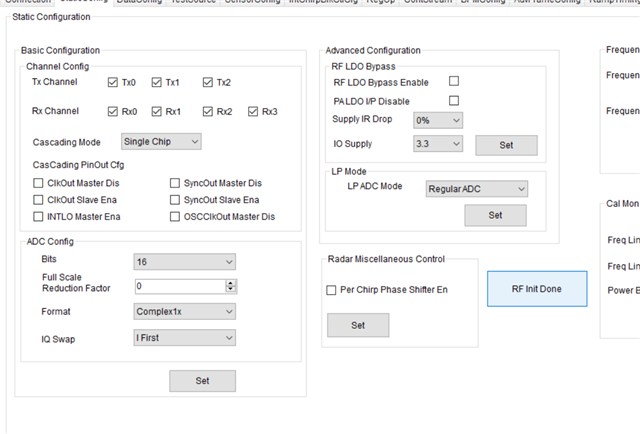Click the RF Init Done button
The height and width of the screenshot is (434, 640).
click(x=537, y=289)
